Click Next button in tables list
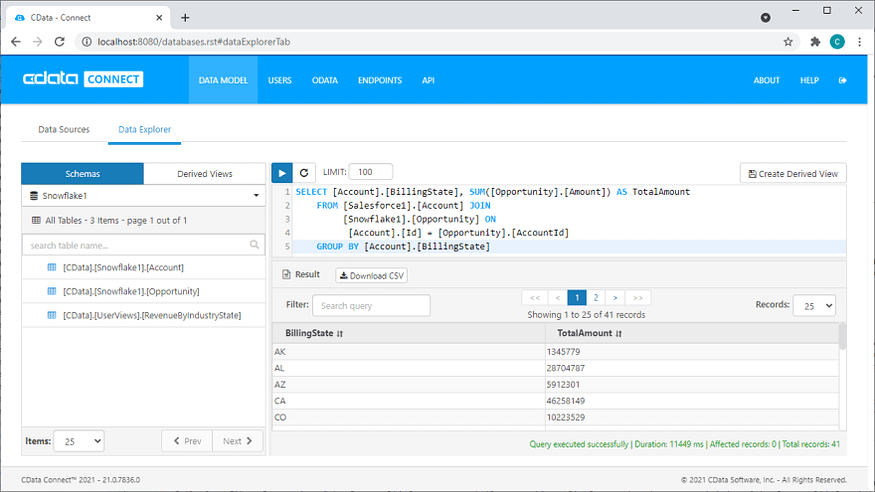 [x=237, y=441]
